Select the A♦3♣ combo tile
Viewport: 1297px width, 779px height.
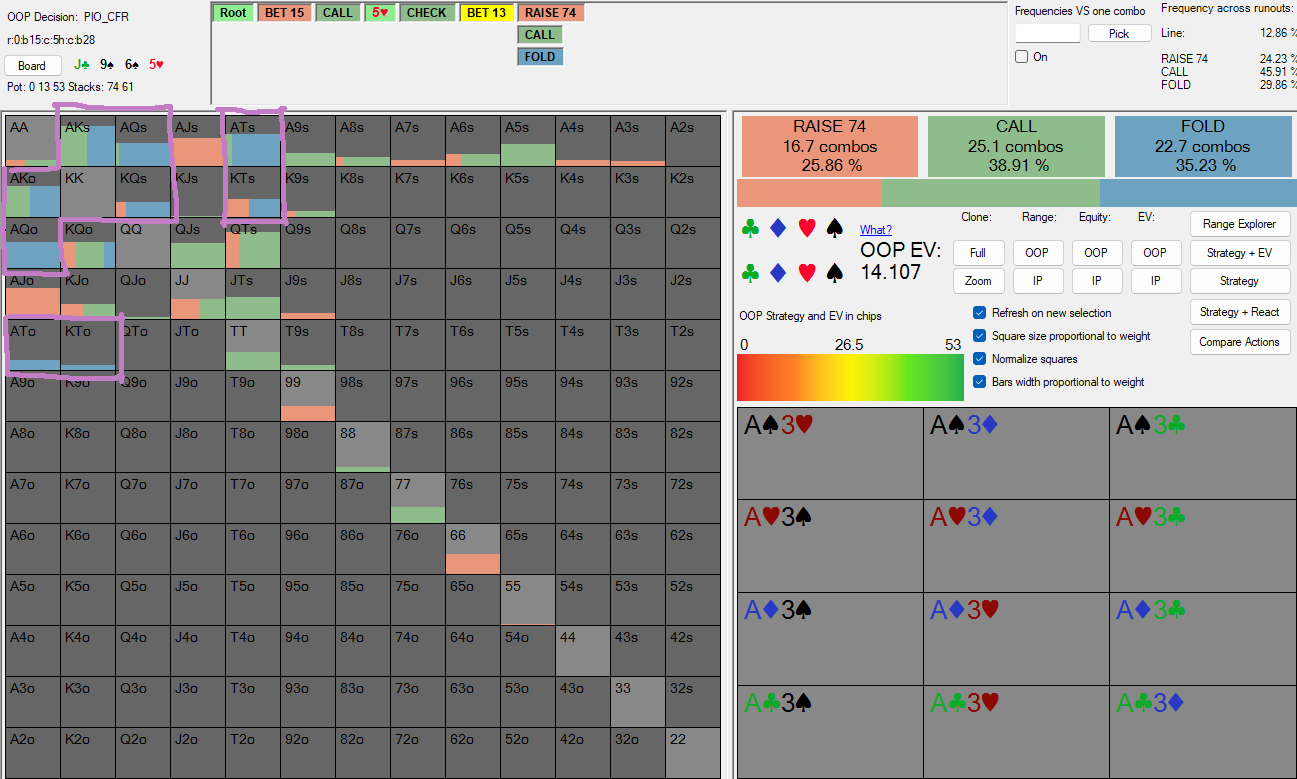click(1203, 638)
